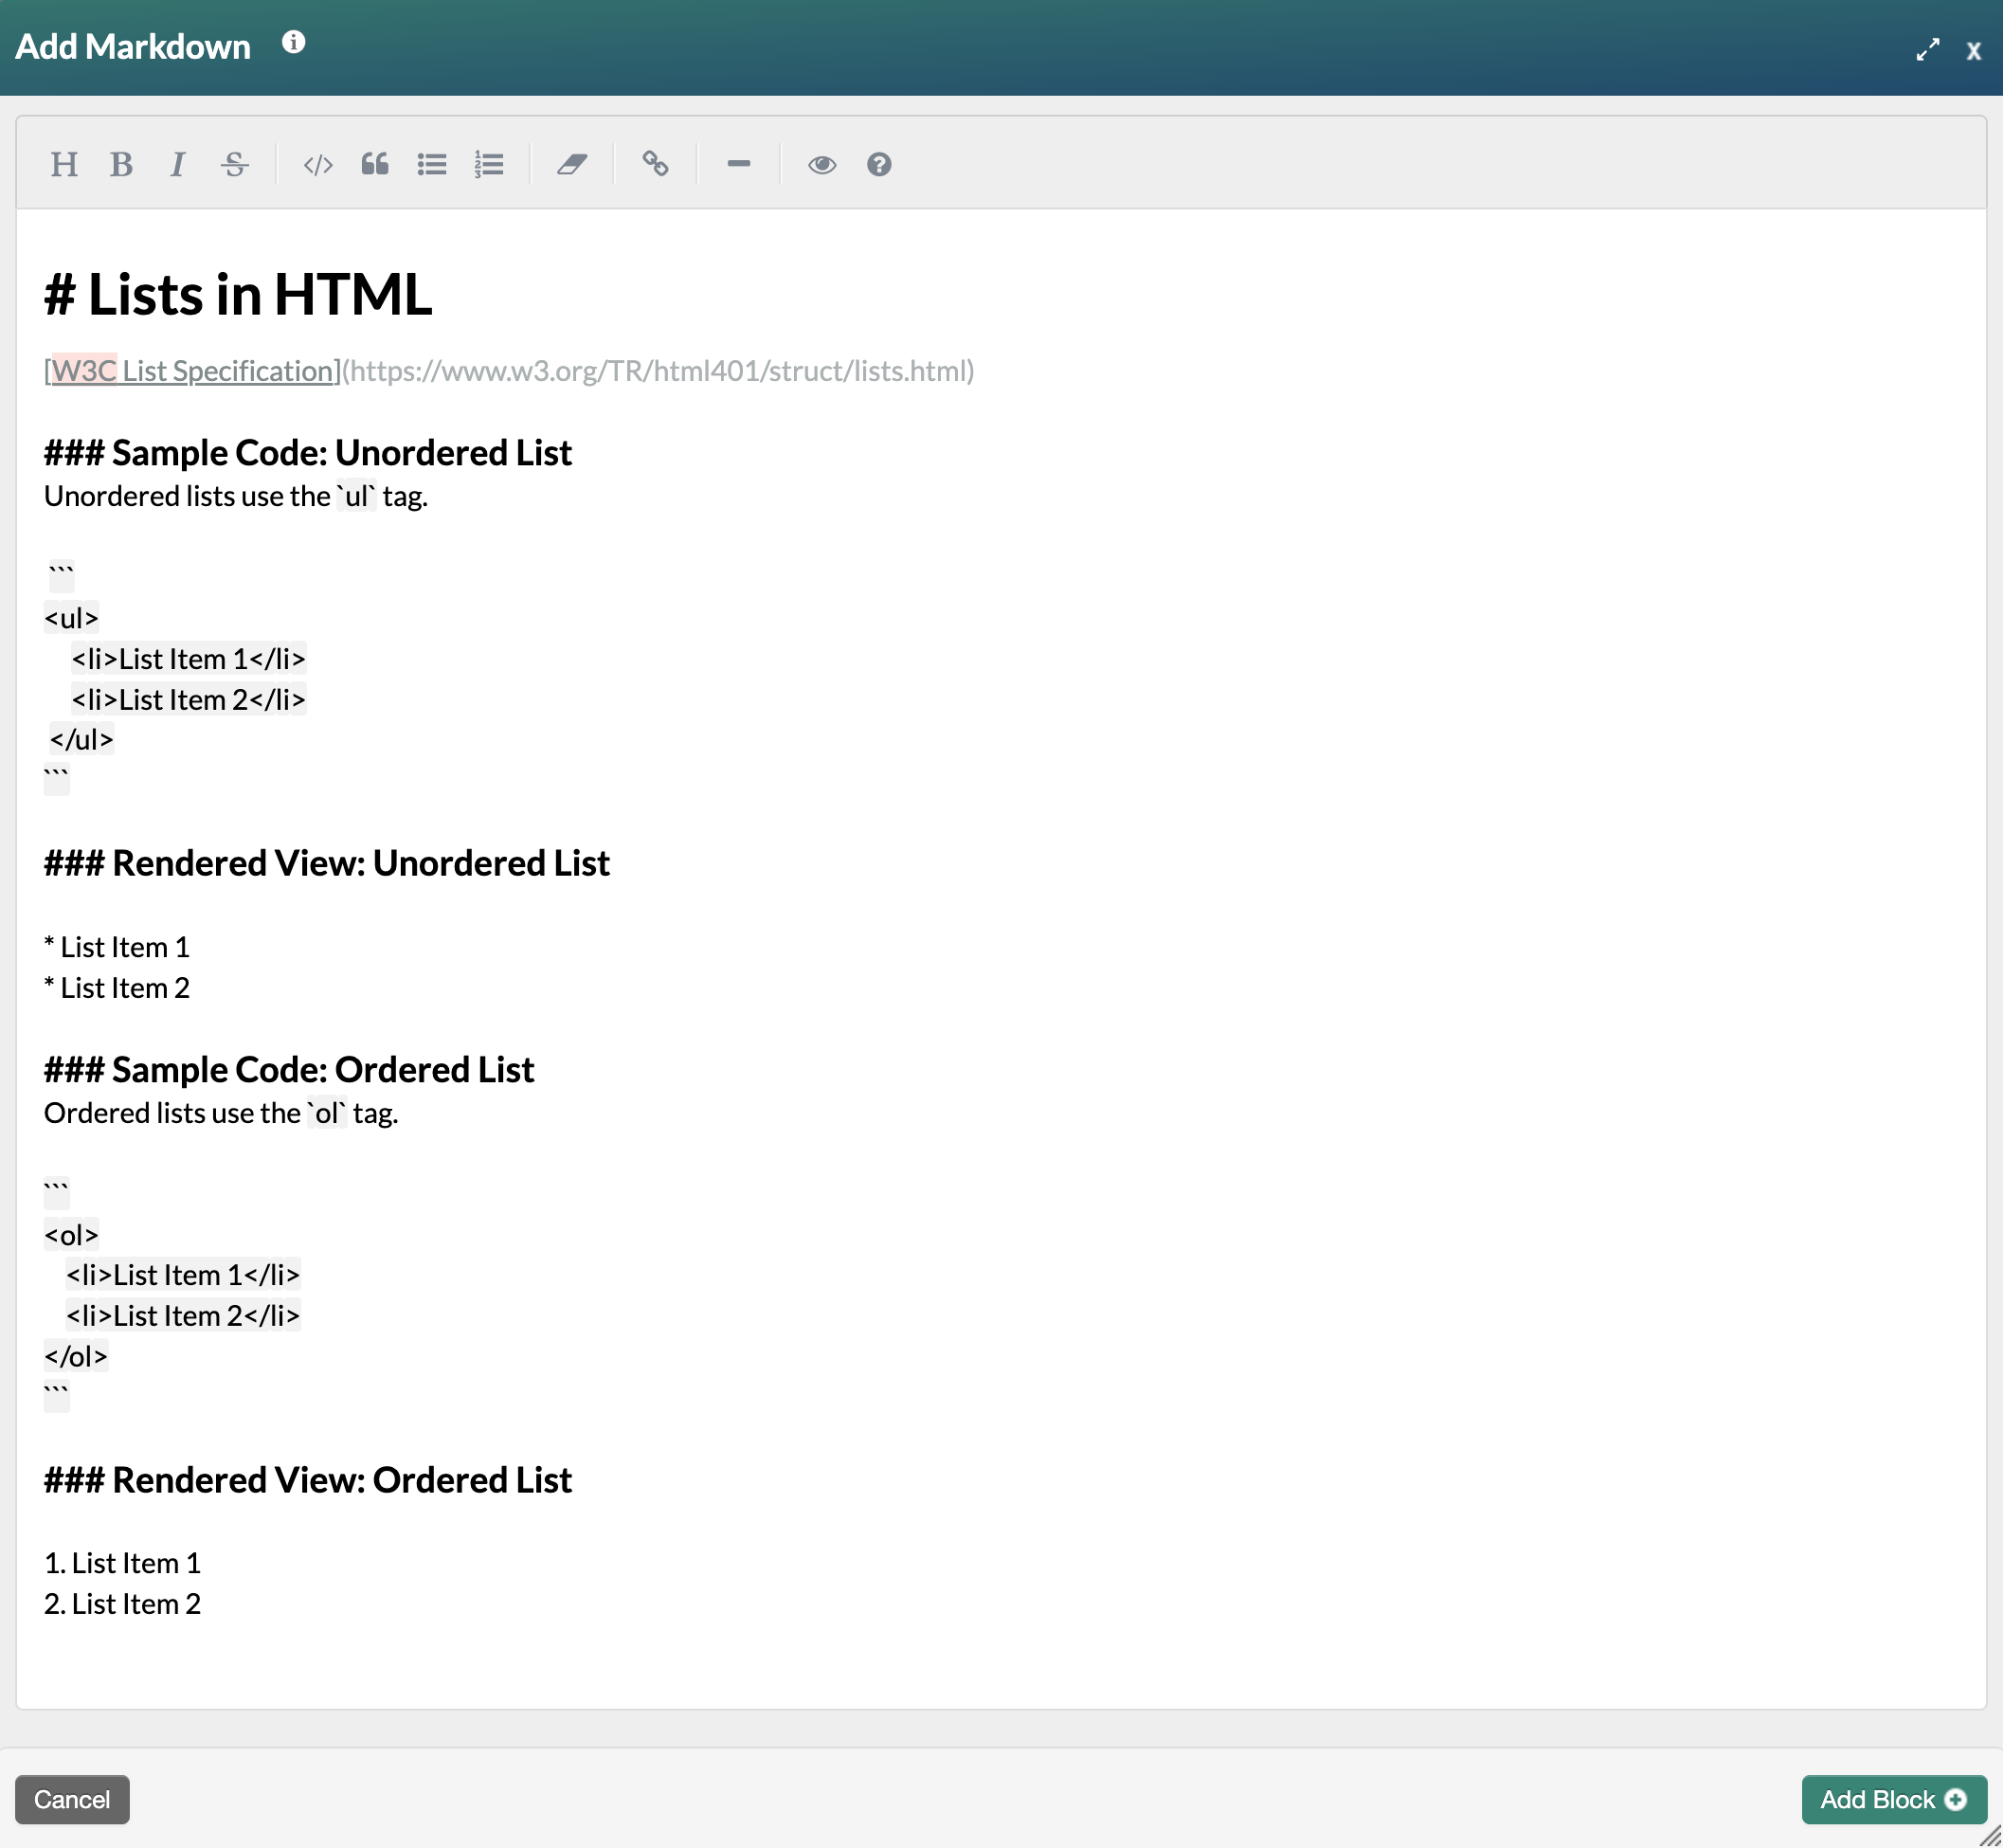Image resolution: width=2003 pixels, height=1848 pixels.
Task: Click '<li>List Item 2</li>' under ol
Action: 183,1316
